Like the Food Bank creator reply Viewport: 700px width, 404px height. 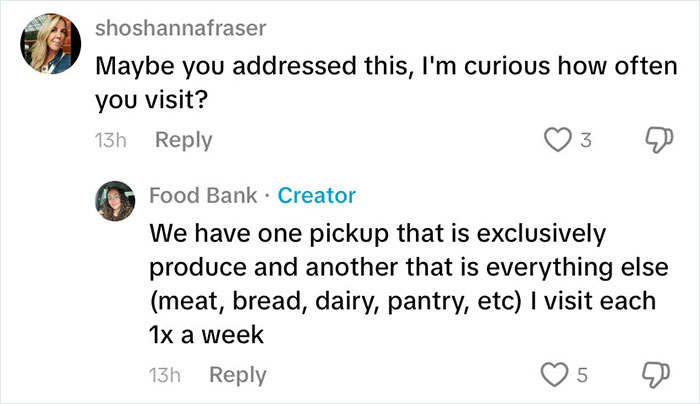tap(554, 375)
